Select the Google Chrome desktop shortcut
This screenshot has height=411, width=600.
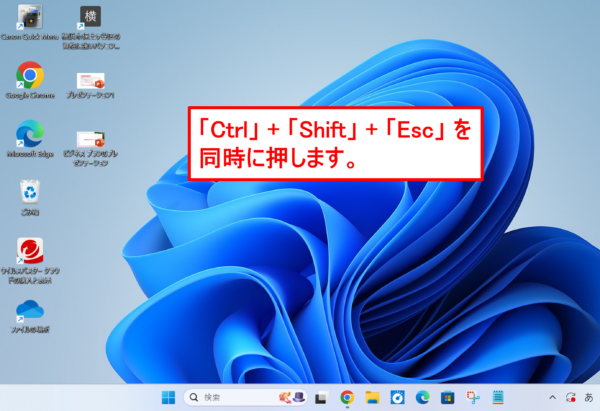click(30, 78)
